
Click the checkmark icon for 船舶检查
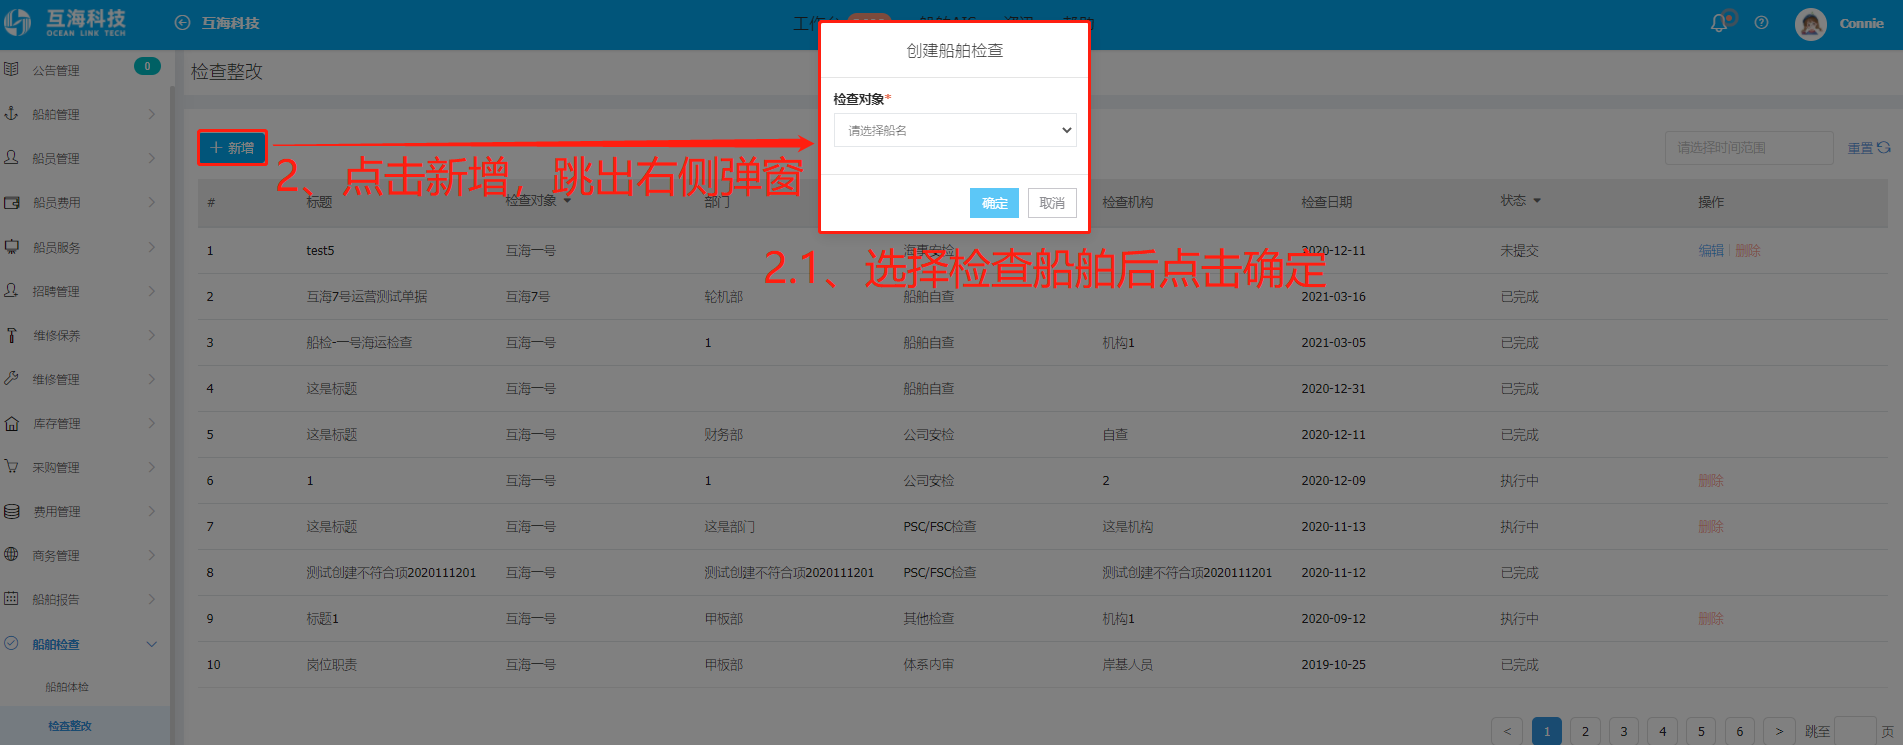click(x=11, y=643)
